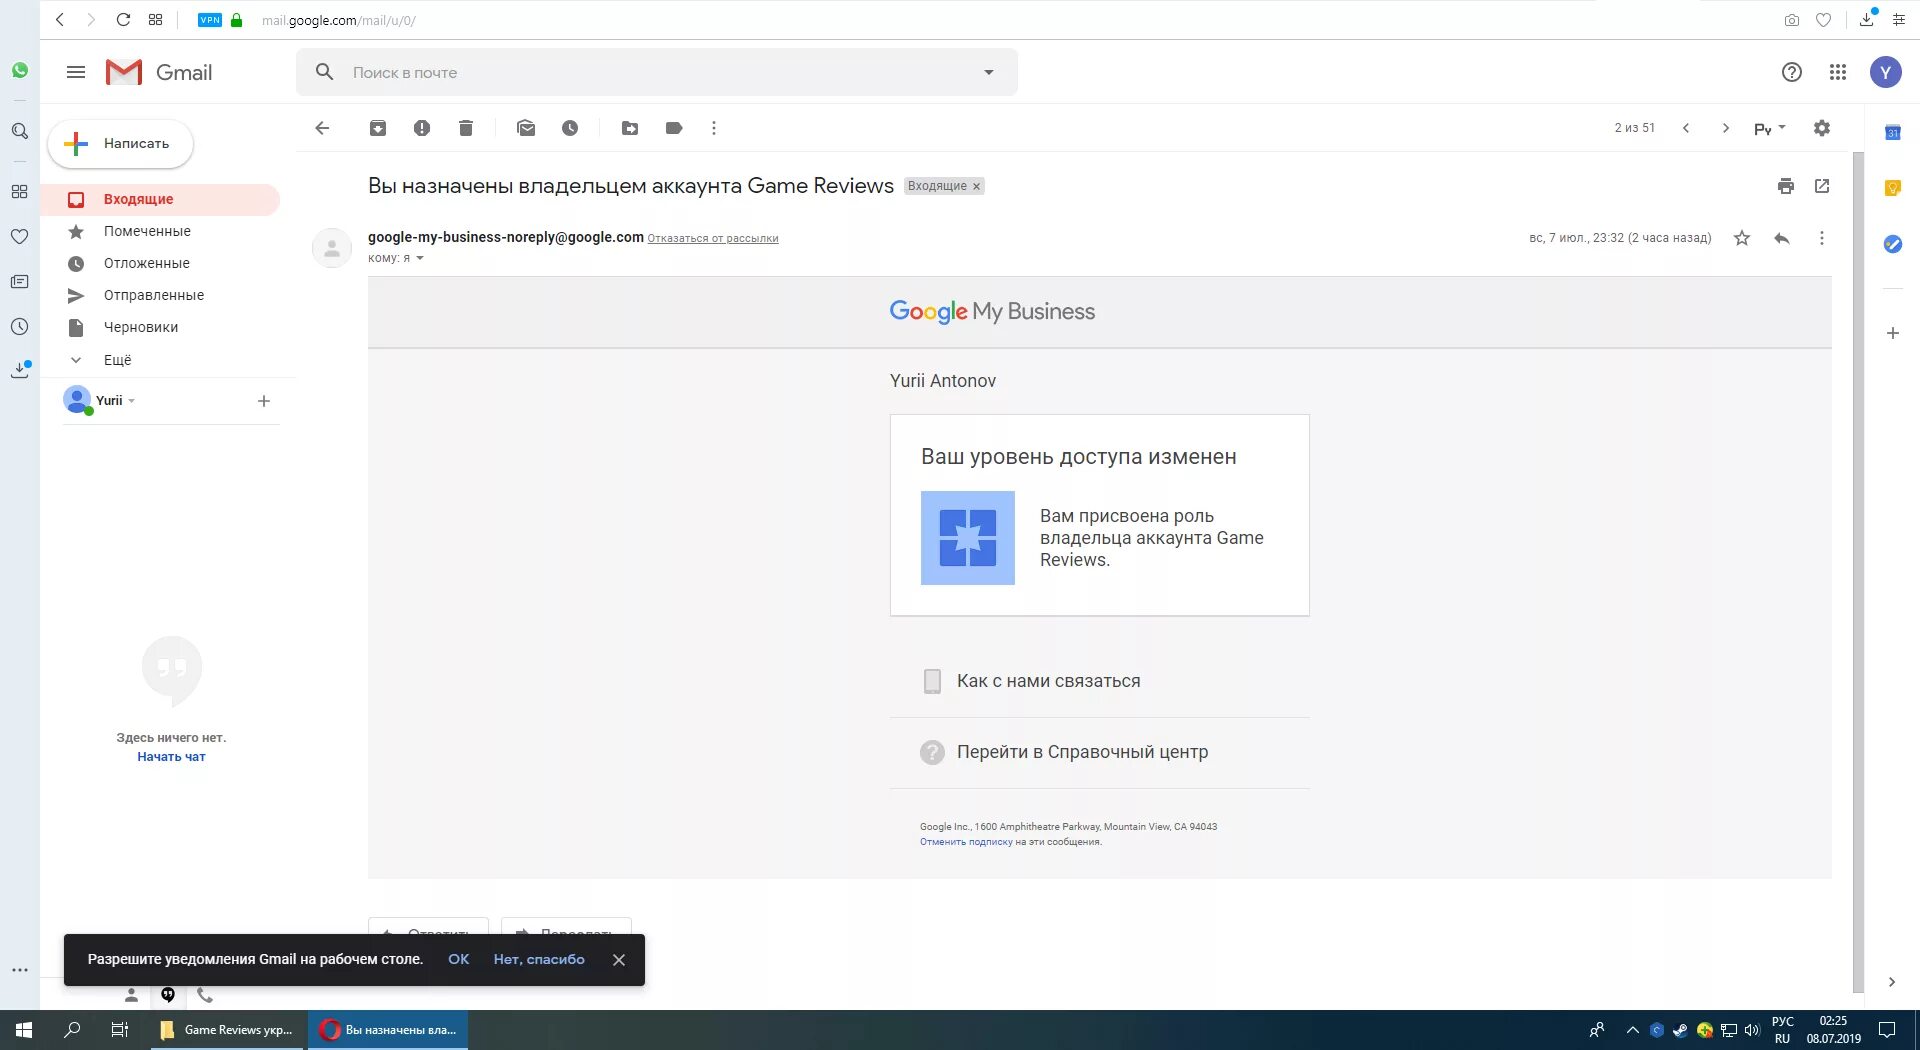This screenshot has height=1050, width=1920.
Task: Open Keep notes in side panel
Action: click(1893, 188)
